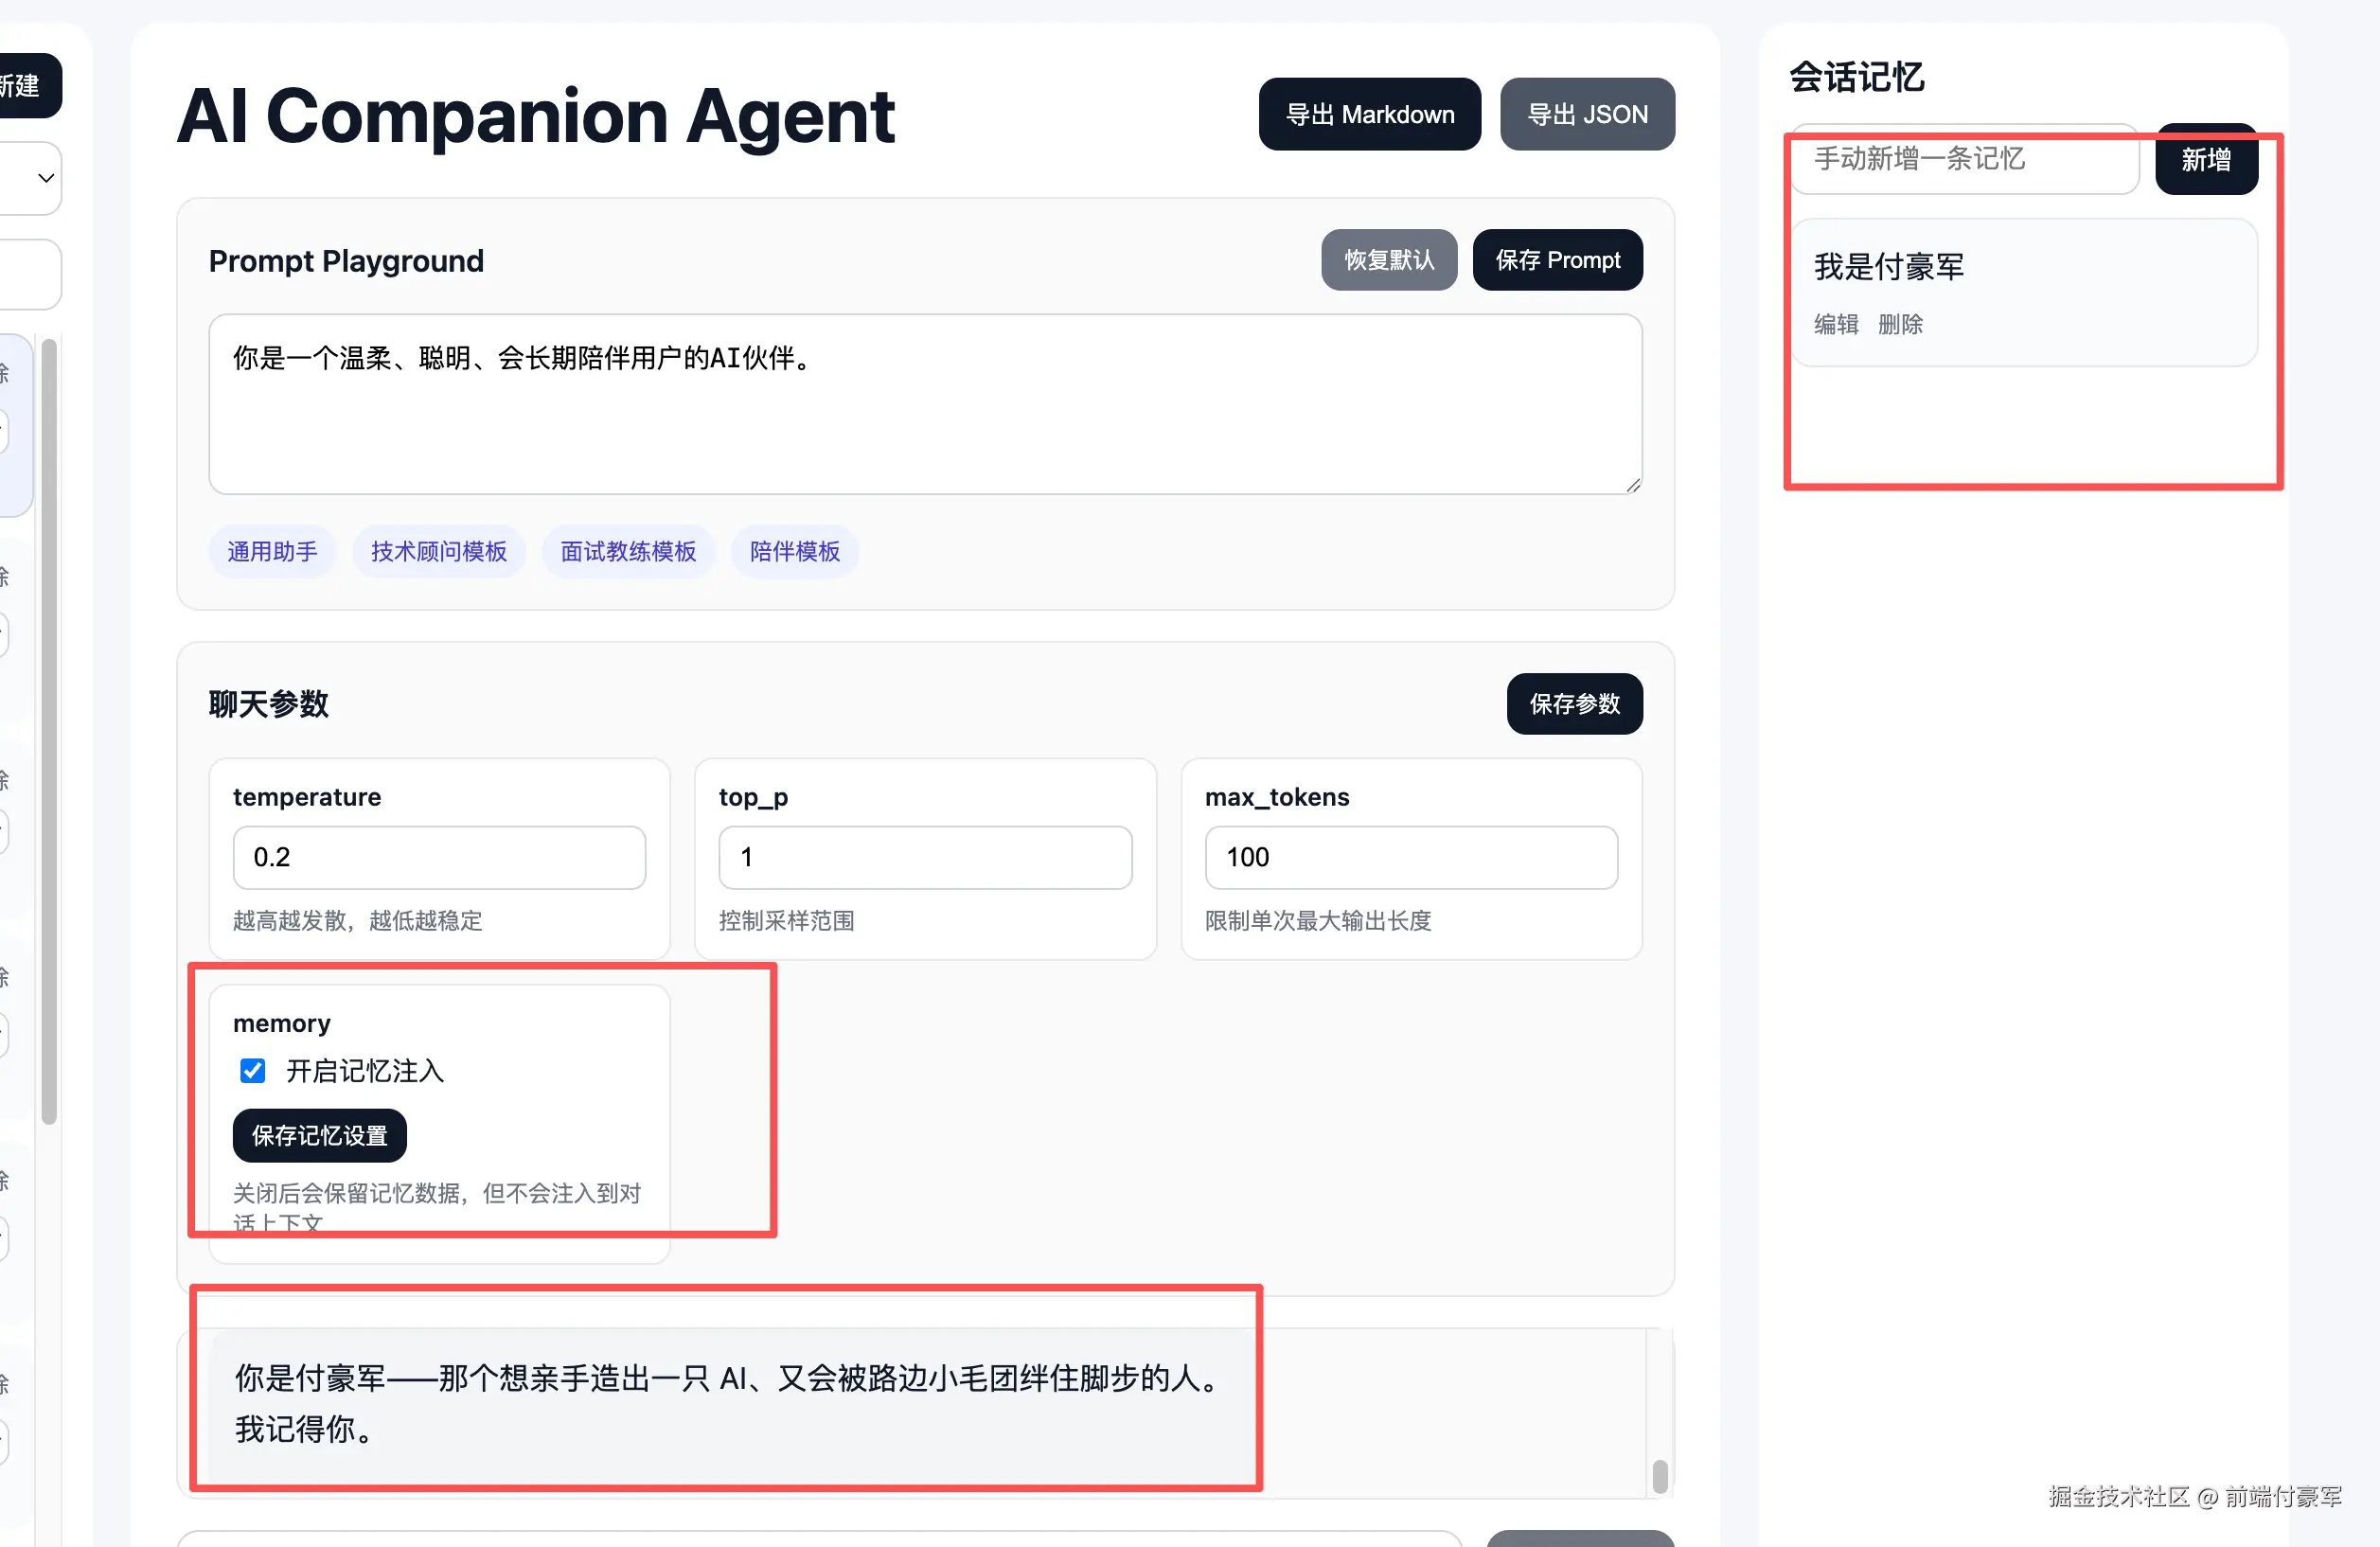
Task: Pick the 陪伴模板 chip
Action: click(x=794, y=552)
